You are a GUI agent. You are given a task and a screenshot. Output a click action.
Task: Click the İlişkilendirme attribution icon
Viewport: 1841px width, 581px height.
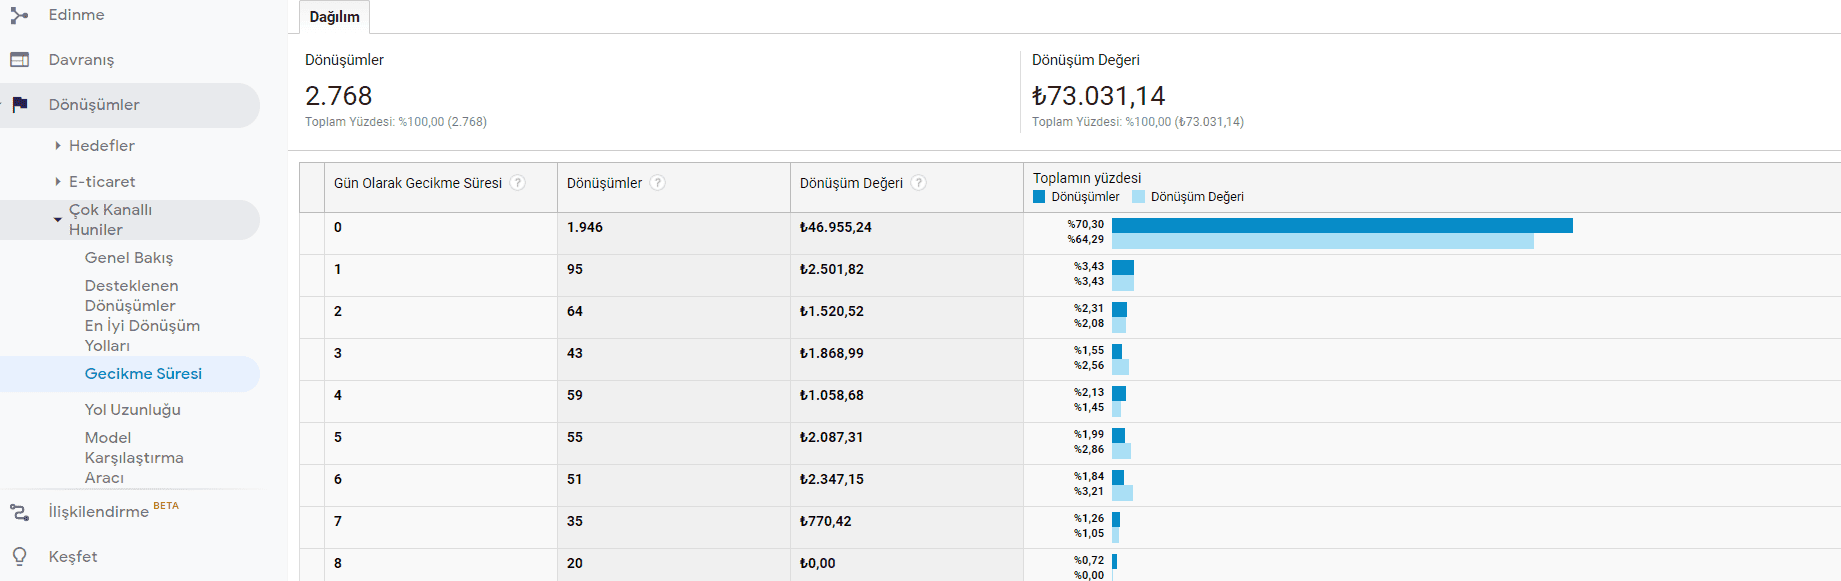click(x=19, y=512)
